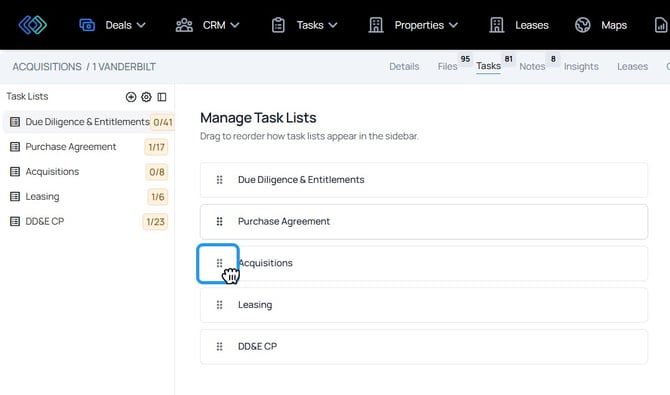This screenshot has width=670, height=395.
Task: Grab drag handle of Acquisitions row
Action: click(220, 263)
